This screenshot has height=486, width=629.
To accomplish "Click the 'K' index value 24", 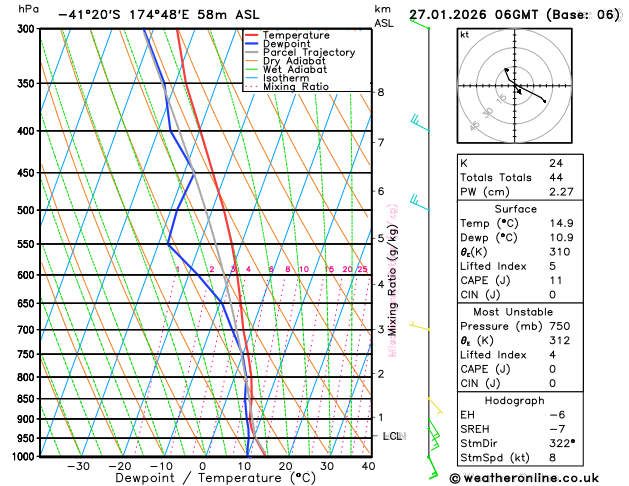I will (556, 163).
